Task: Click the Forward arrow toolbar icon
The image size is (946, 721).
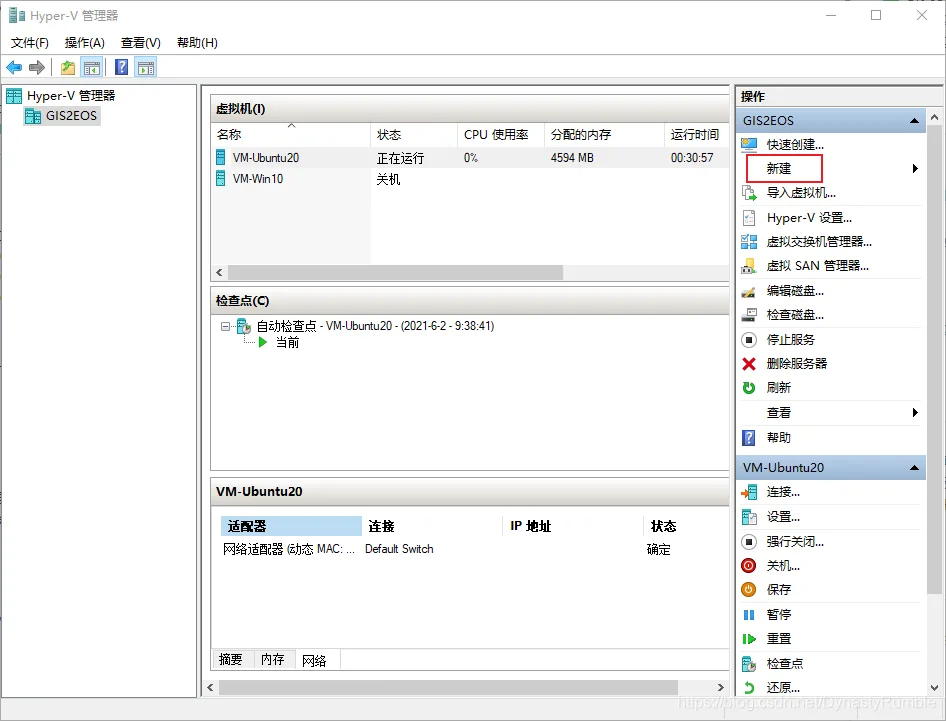Action: click(x=37, y=68)
